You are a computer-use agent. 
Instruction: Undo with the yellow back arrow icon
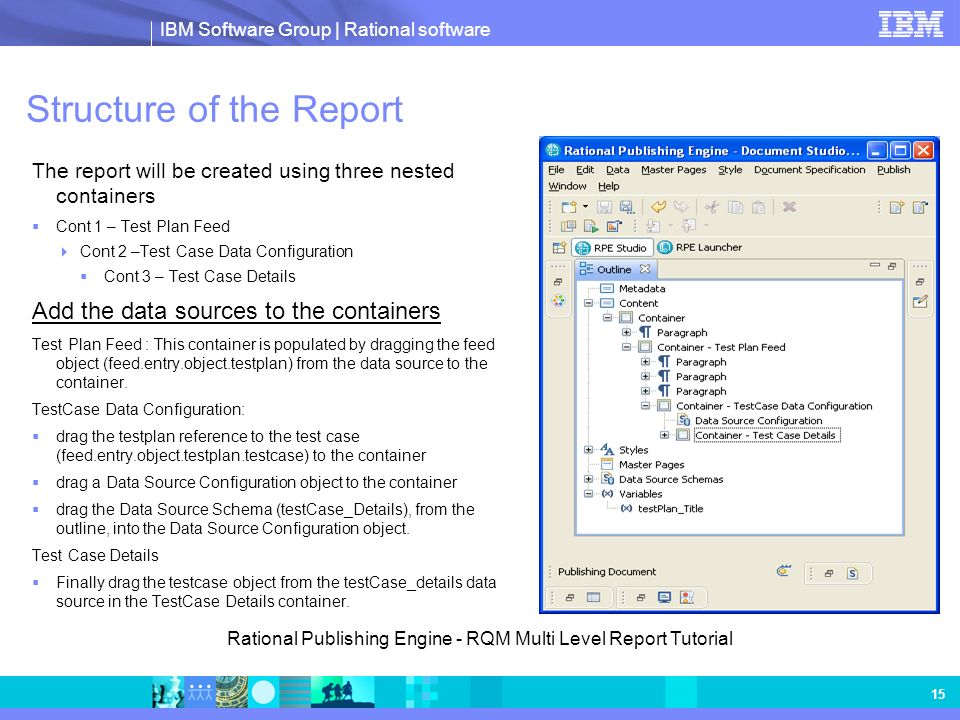point(658,207)
